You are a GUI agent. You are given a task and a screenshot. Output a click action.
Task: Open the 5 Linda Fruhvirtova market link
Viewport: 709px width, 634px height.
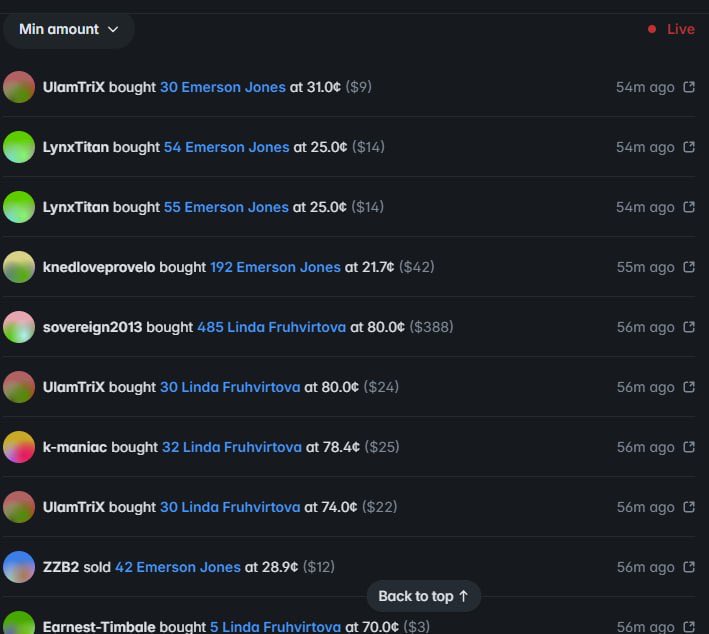point(275,627)
